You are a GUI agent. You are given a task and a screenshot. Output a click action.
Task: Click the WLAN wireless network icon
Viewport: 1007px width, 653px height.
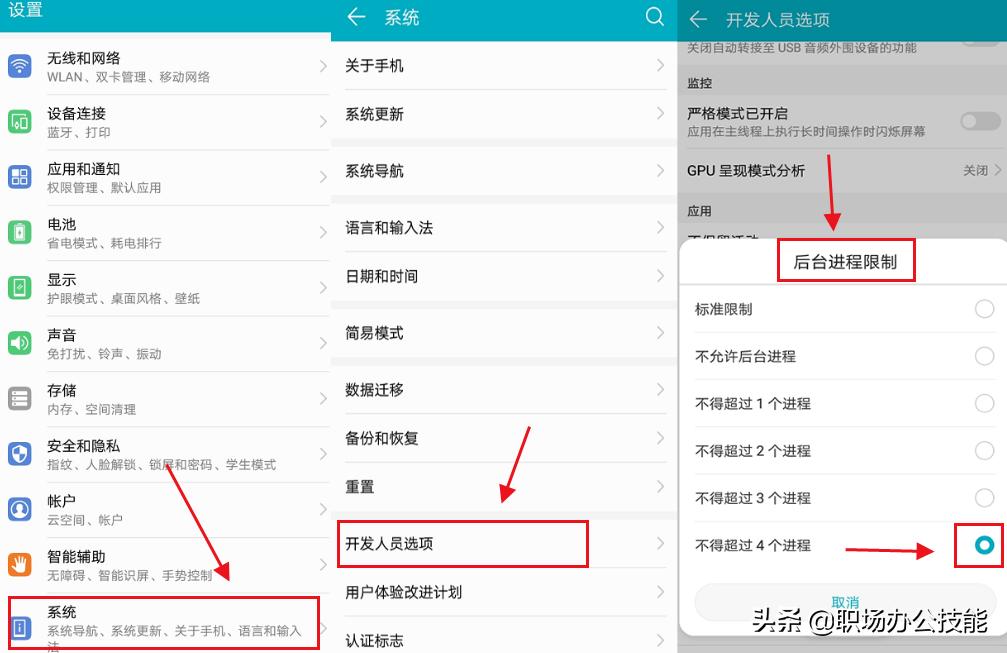coord(18,64)
